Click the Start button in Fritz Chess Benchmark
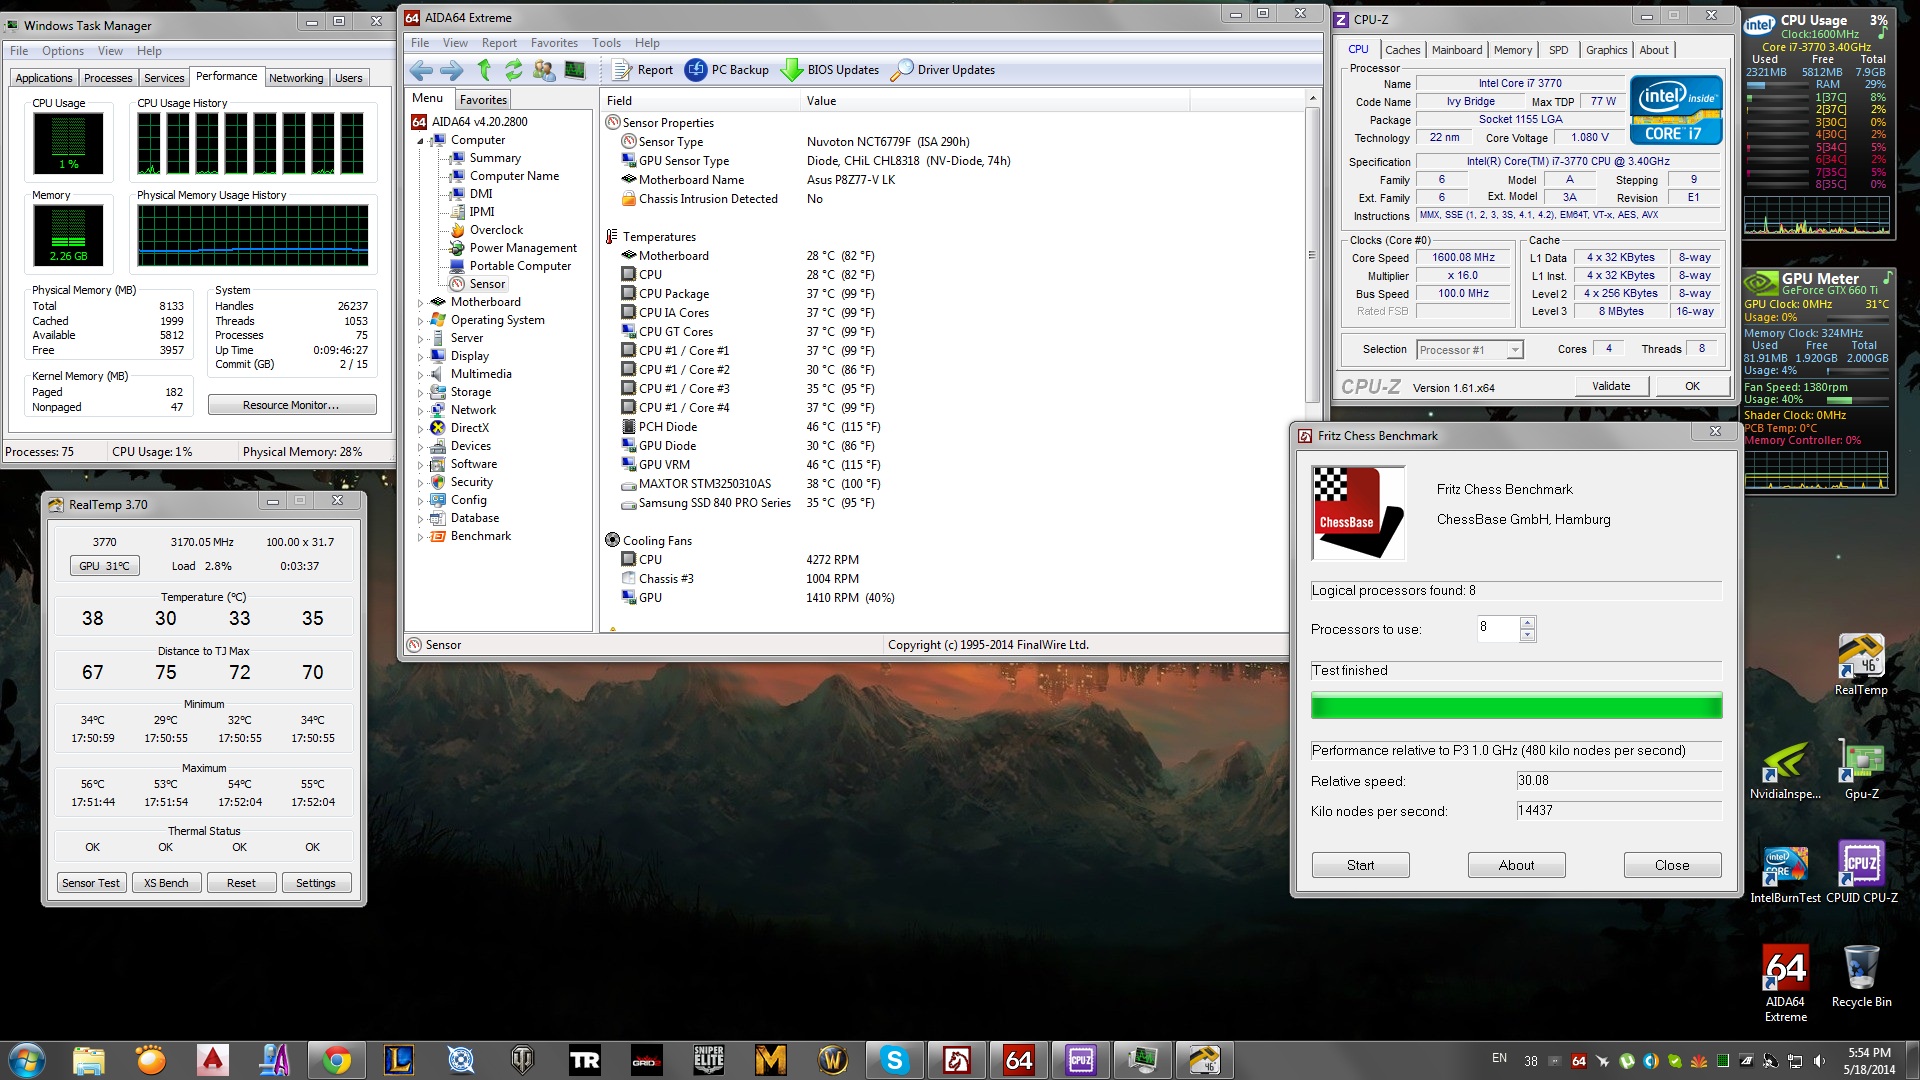 1360,865
